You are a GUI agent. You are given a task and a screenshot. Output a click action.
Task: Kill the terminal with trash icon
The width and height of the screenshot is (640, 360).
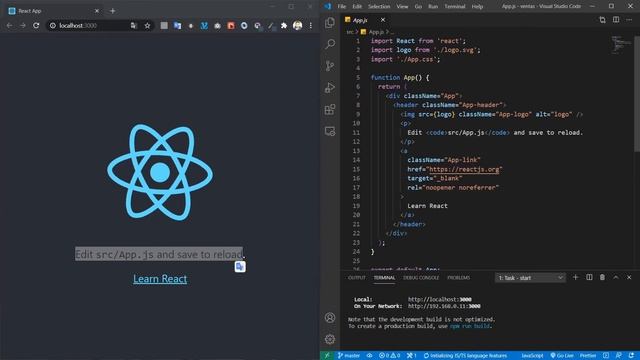(602, 278)
